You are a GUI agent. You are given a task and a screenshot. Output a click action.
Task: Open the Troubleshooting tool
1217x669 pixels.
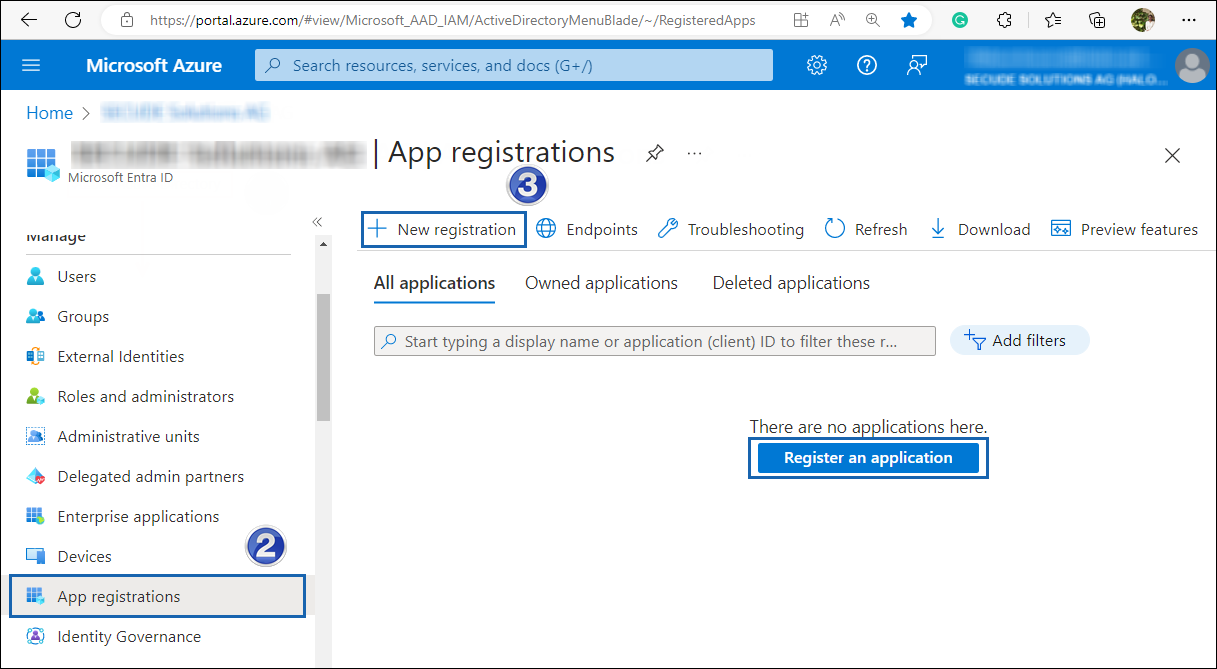pyautogui.click(x=744, y=229)
